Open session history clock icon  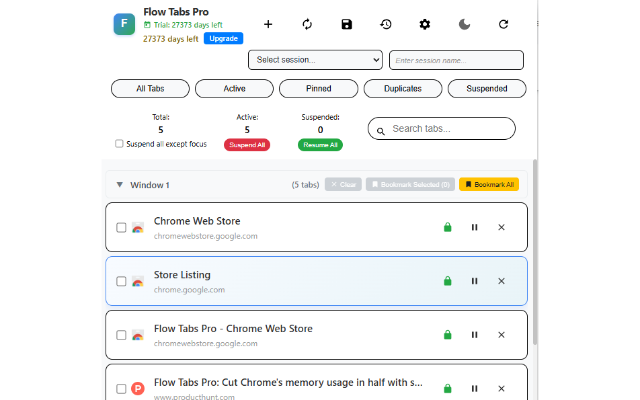point(386,24)
